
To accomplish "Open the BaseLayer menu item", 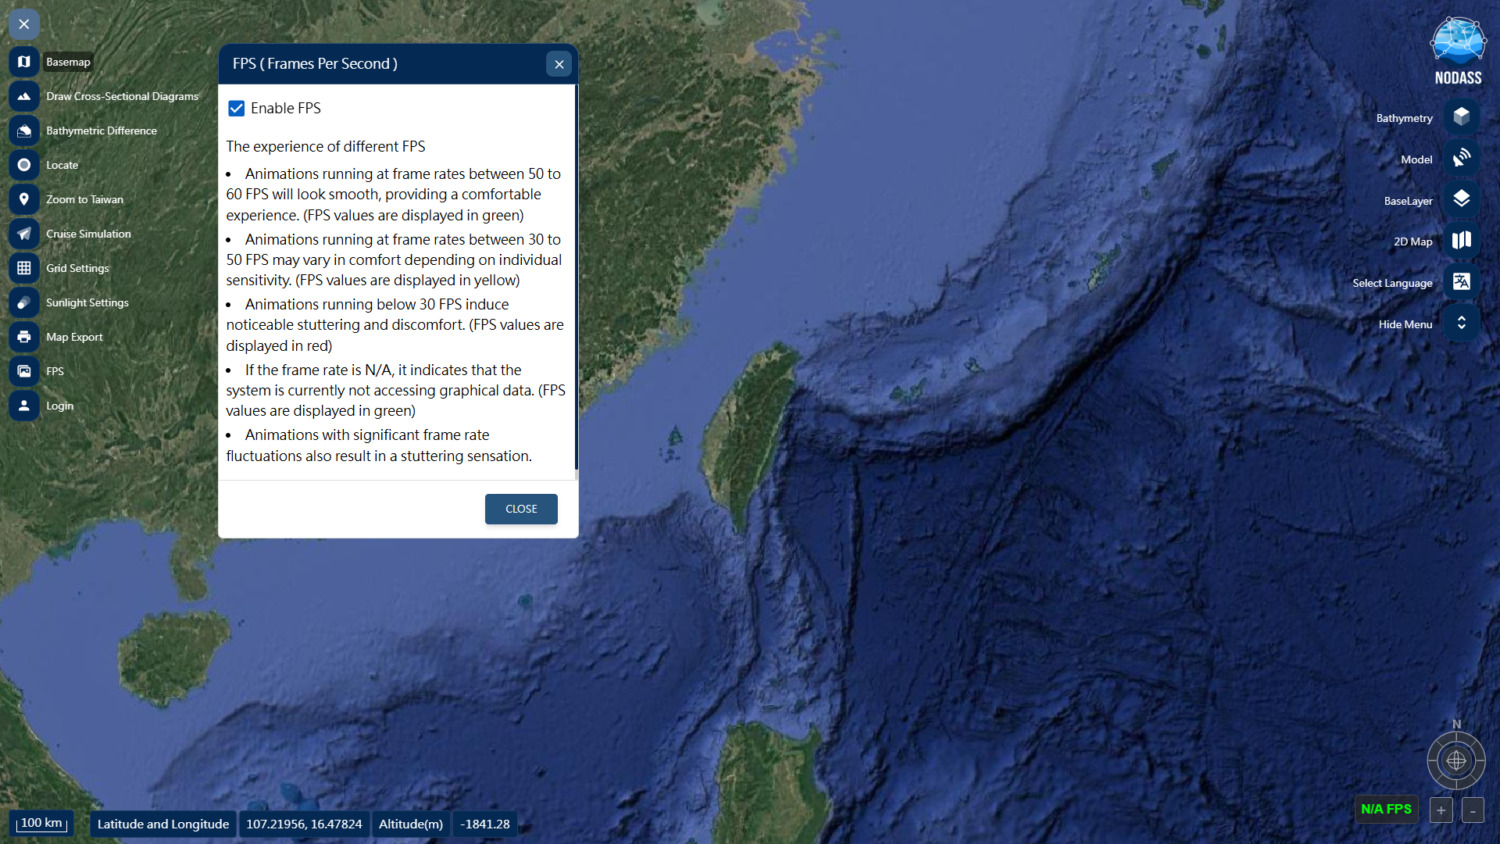I will point(1461,199).
